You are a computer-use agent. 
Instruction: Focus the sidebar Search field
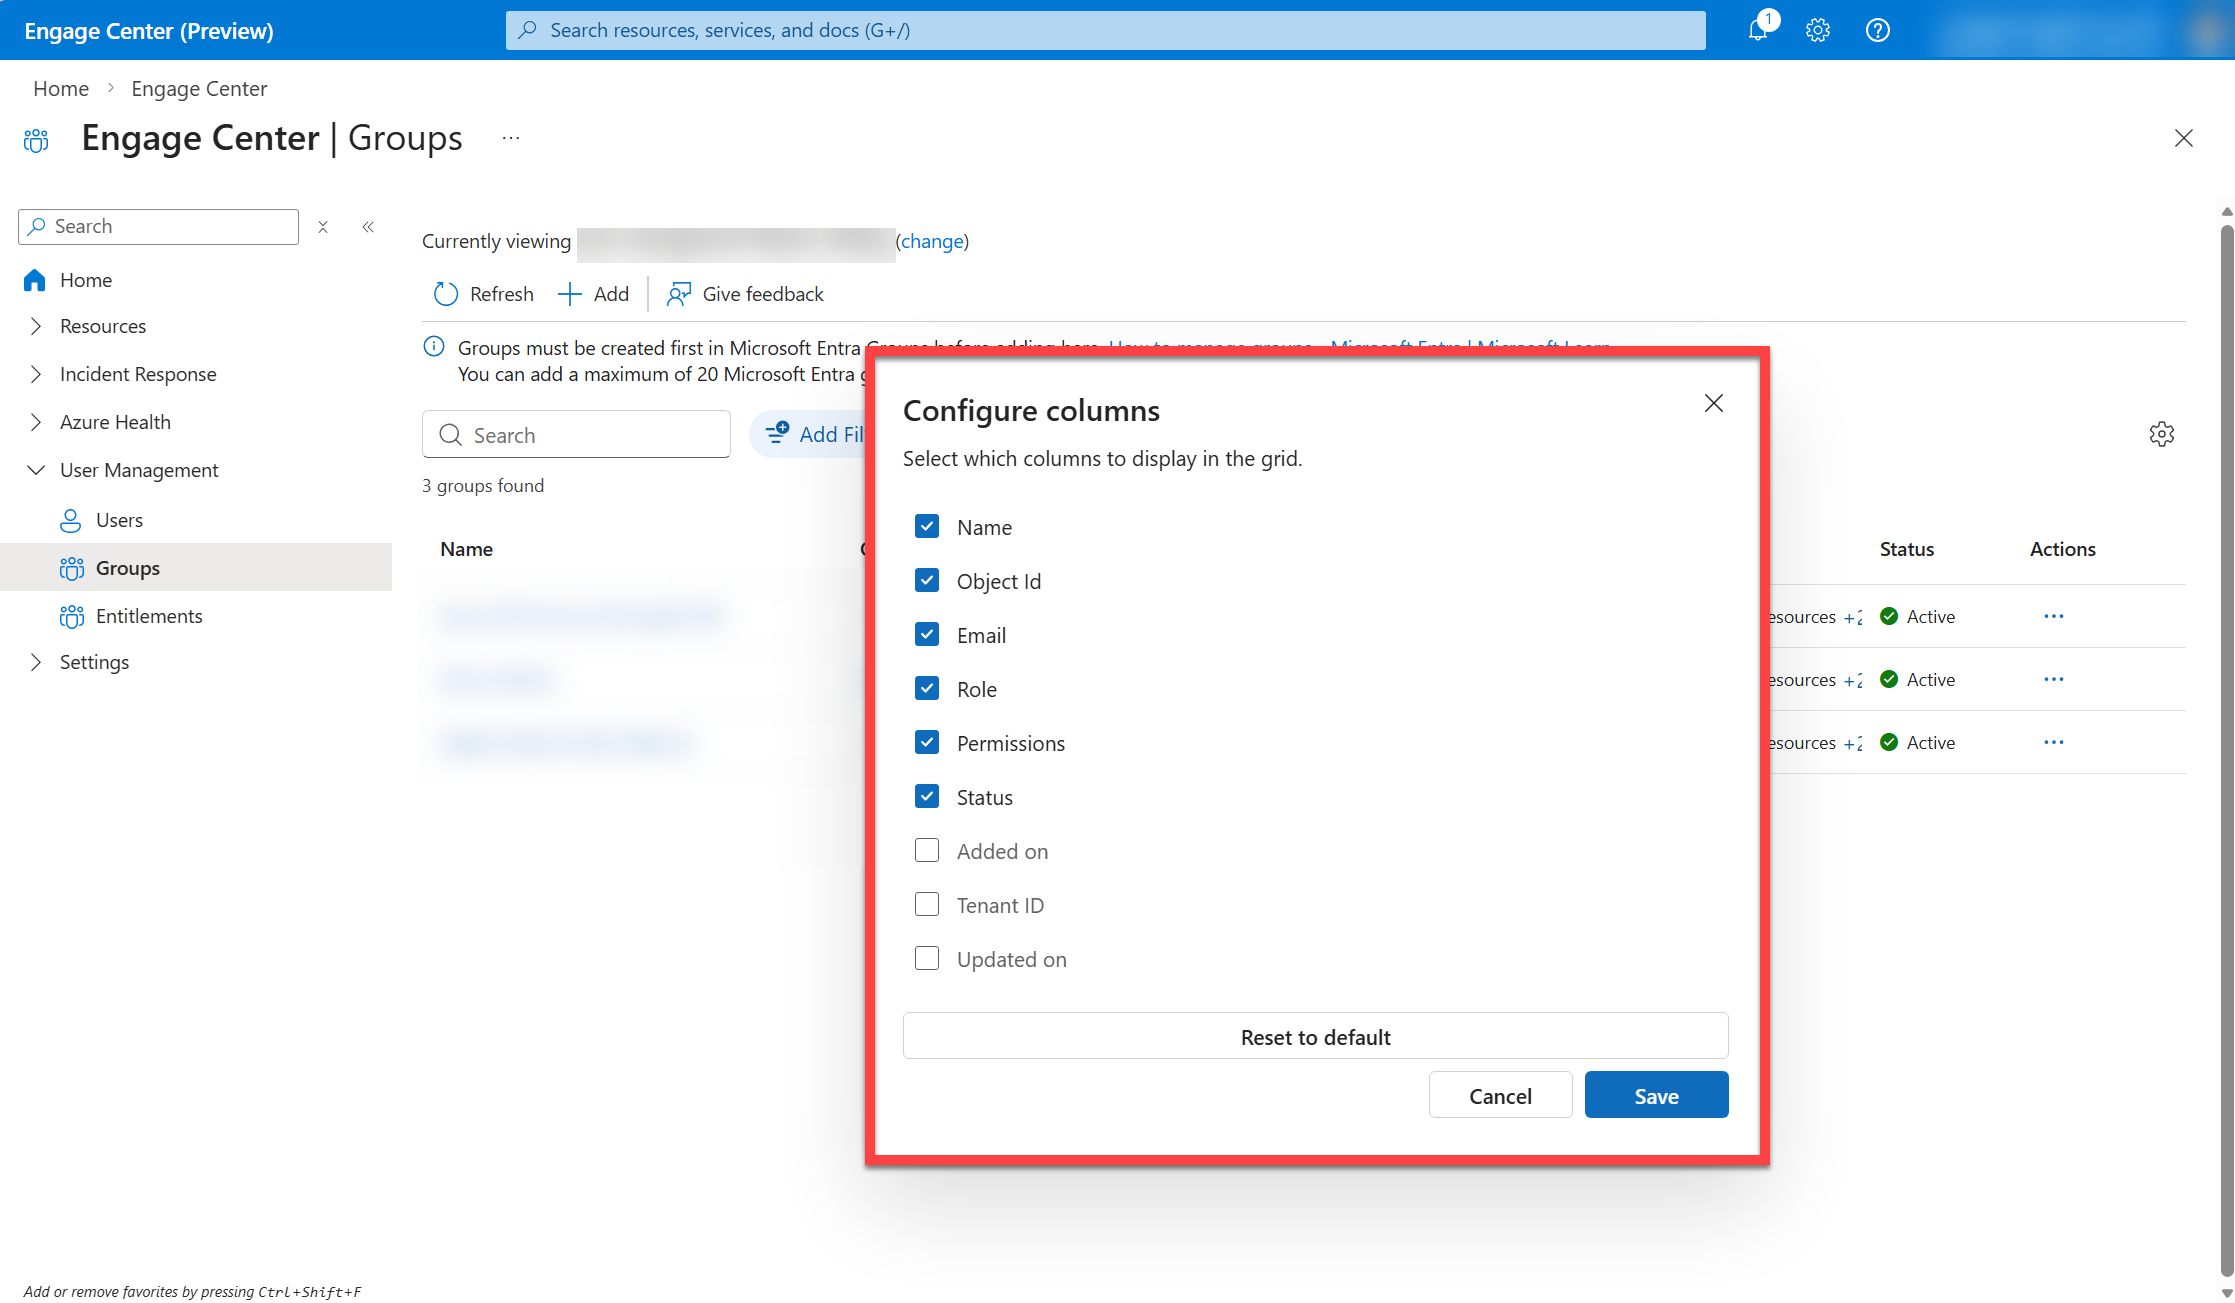[158, 227]
